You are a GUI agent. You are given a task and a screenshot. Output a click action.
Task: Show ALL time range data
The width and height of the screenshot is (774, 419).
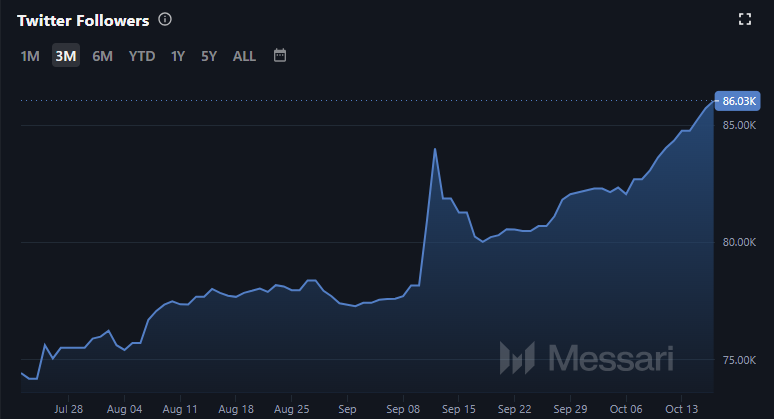point(244,56)
